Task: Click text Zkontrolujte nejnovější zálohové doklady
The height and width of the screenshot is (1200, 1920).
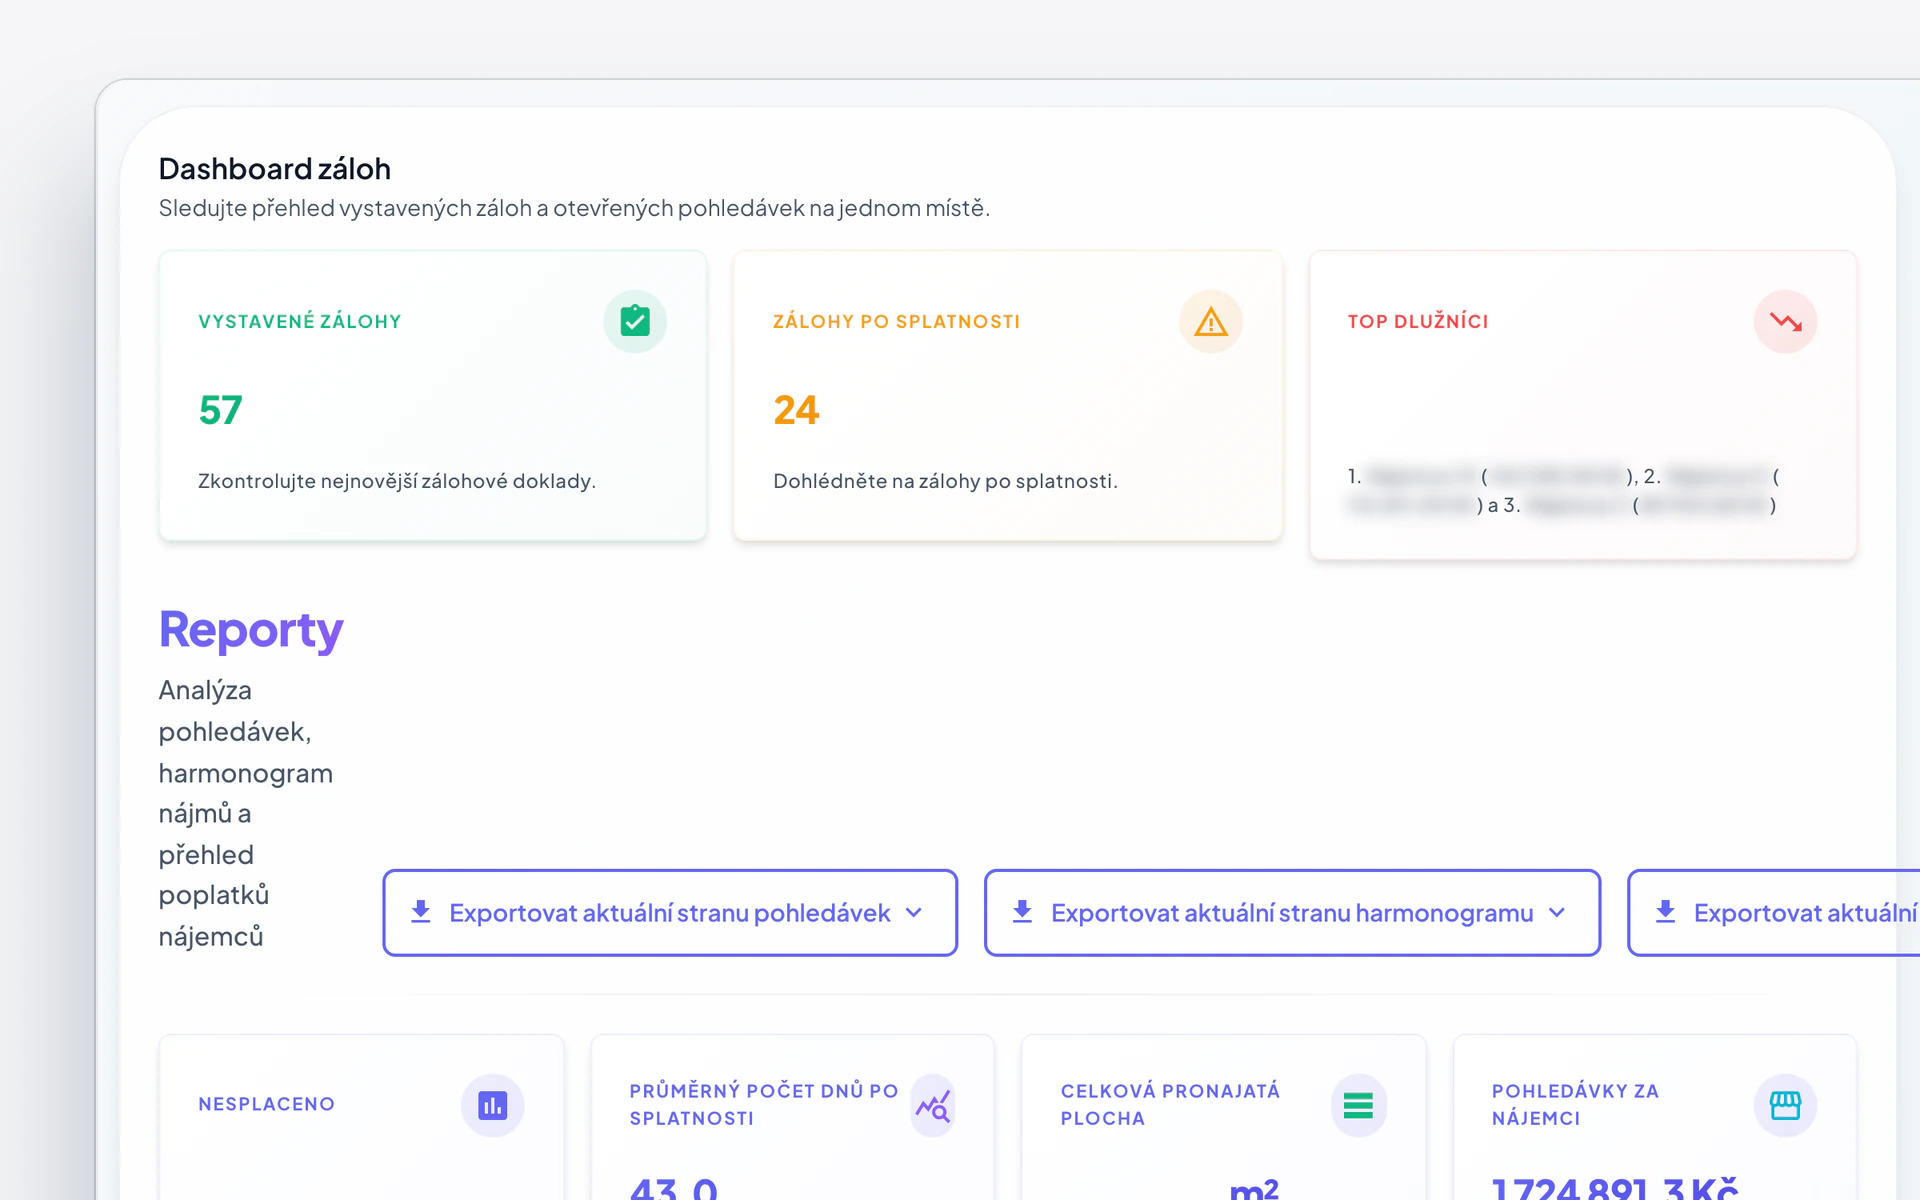Action: [397, 481]
